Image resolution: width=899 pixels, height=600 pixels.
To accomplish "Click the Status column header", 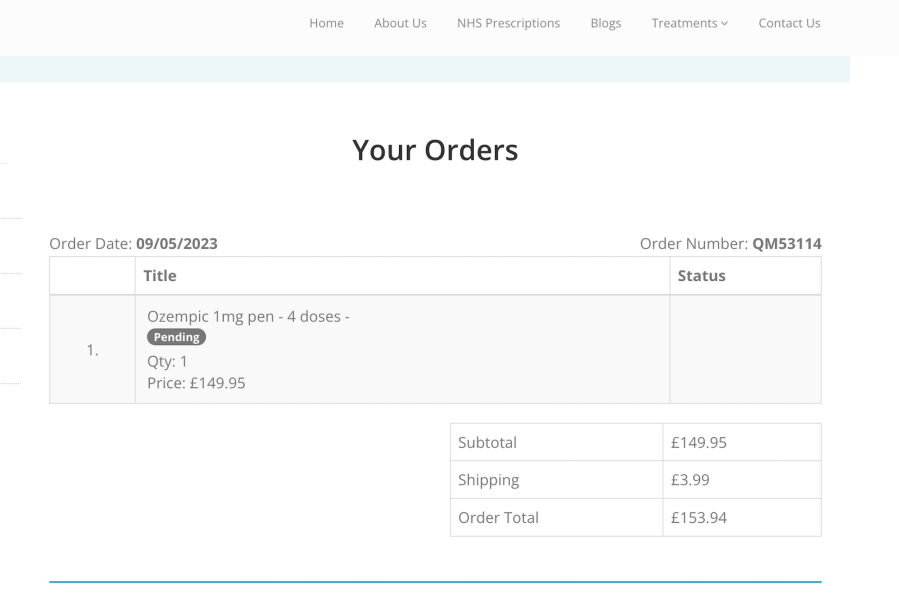I will tap(701, 276).
